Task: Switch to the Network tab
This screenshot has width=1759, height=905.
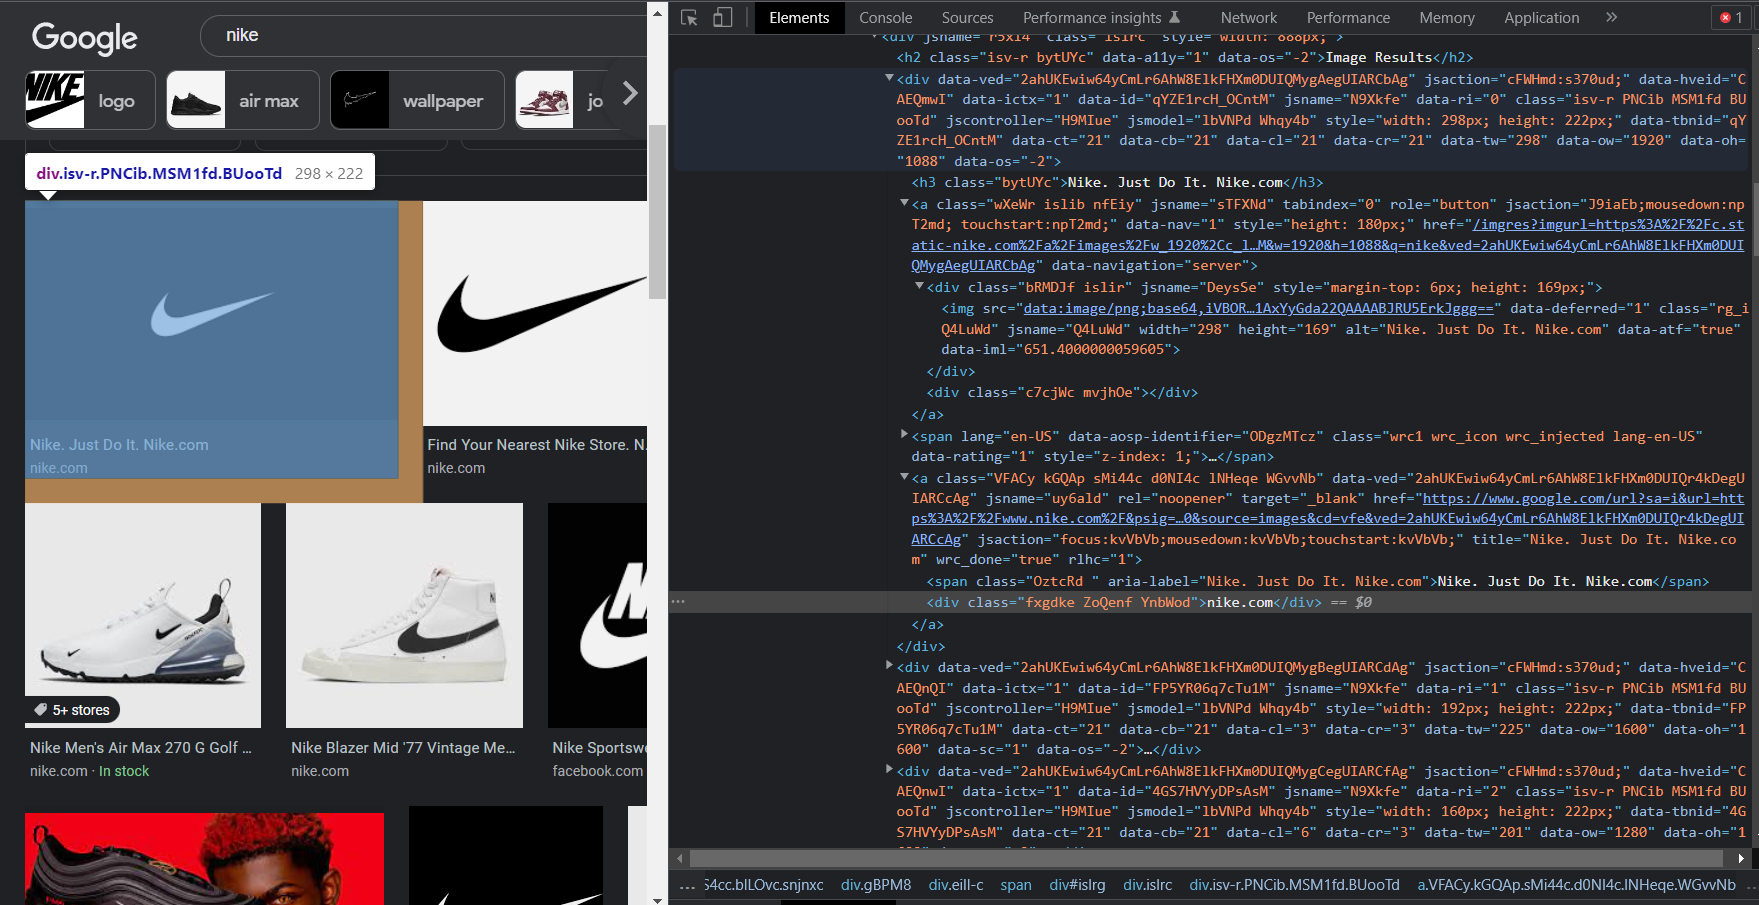Action: point(1248,18)
